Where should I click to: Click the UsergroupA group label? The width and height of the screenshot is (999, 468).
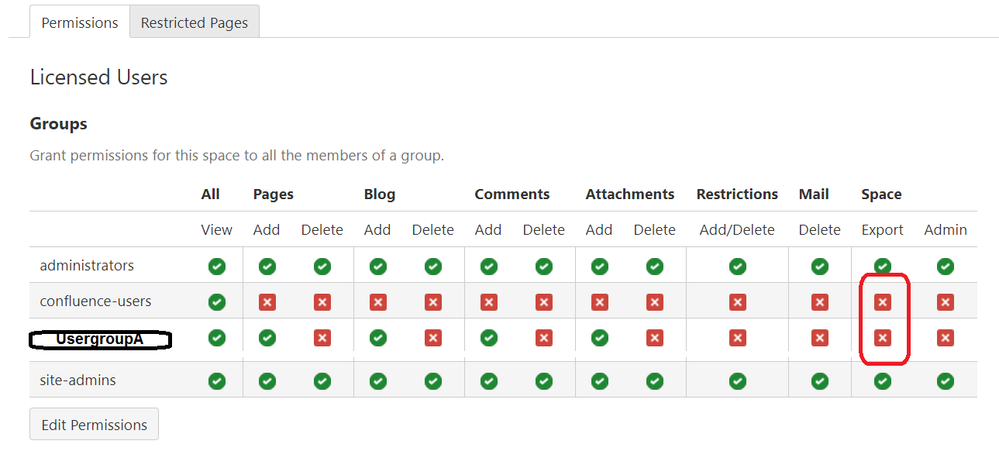pyautogui.click(x=100, y=340)
